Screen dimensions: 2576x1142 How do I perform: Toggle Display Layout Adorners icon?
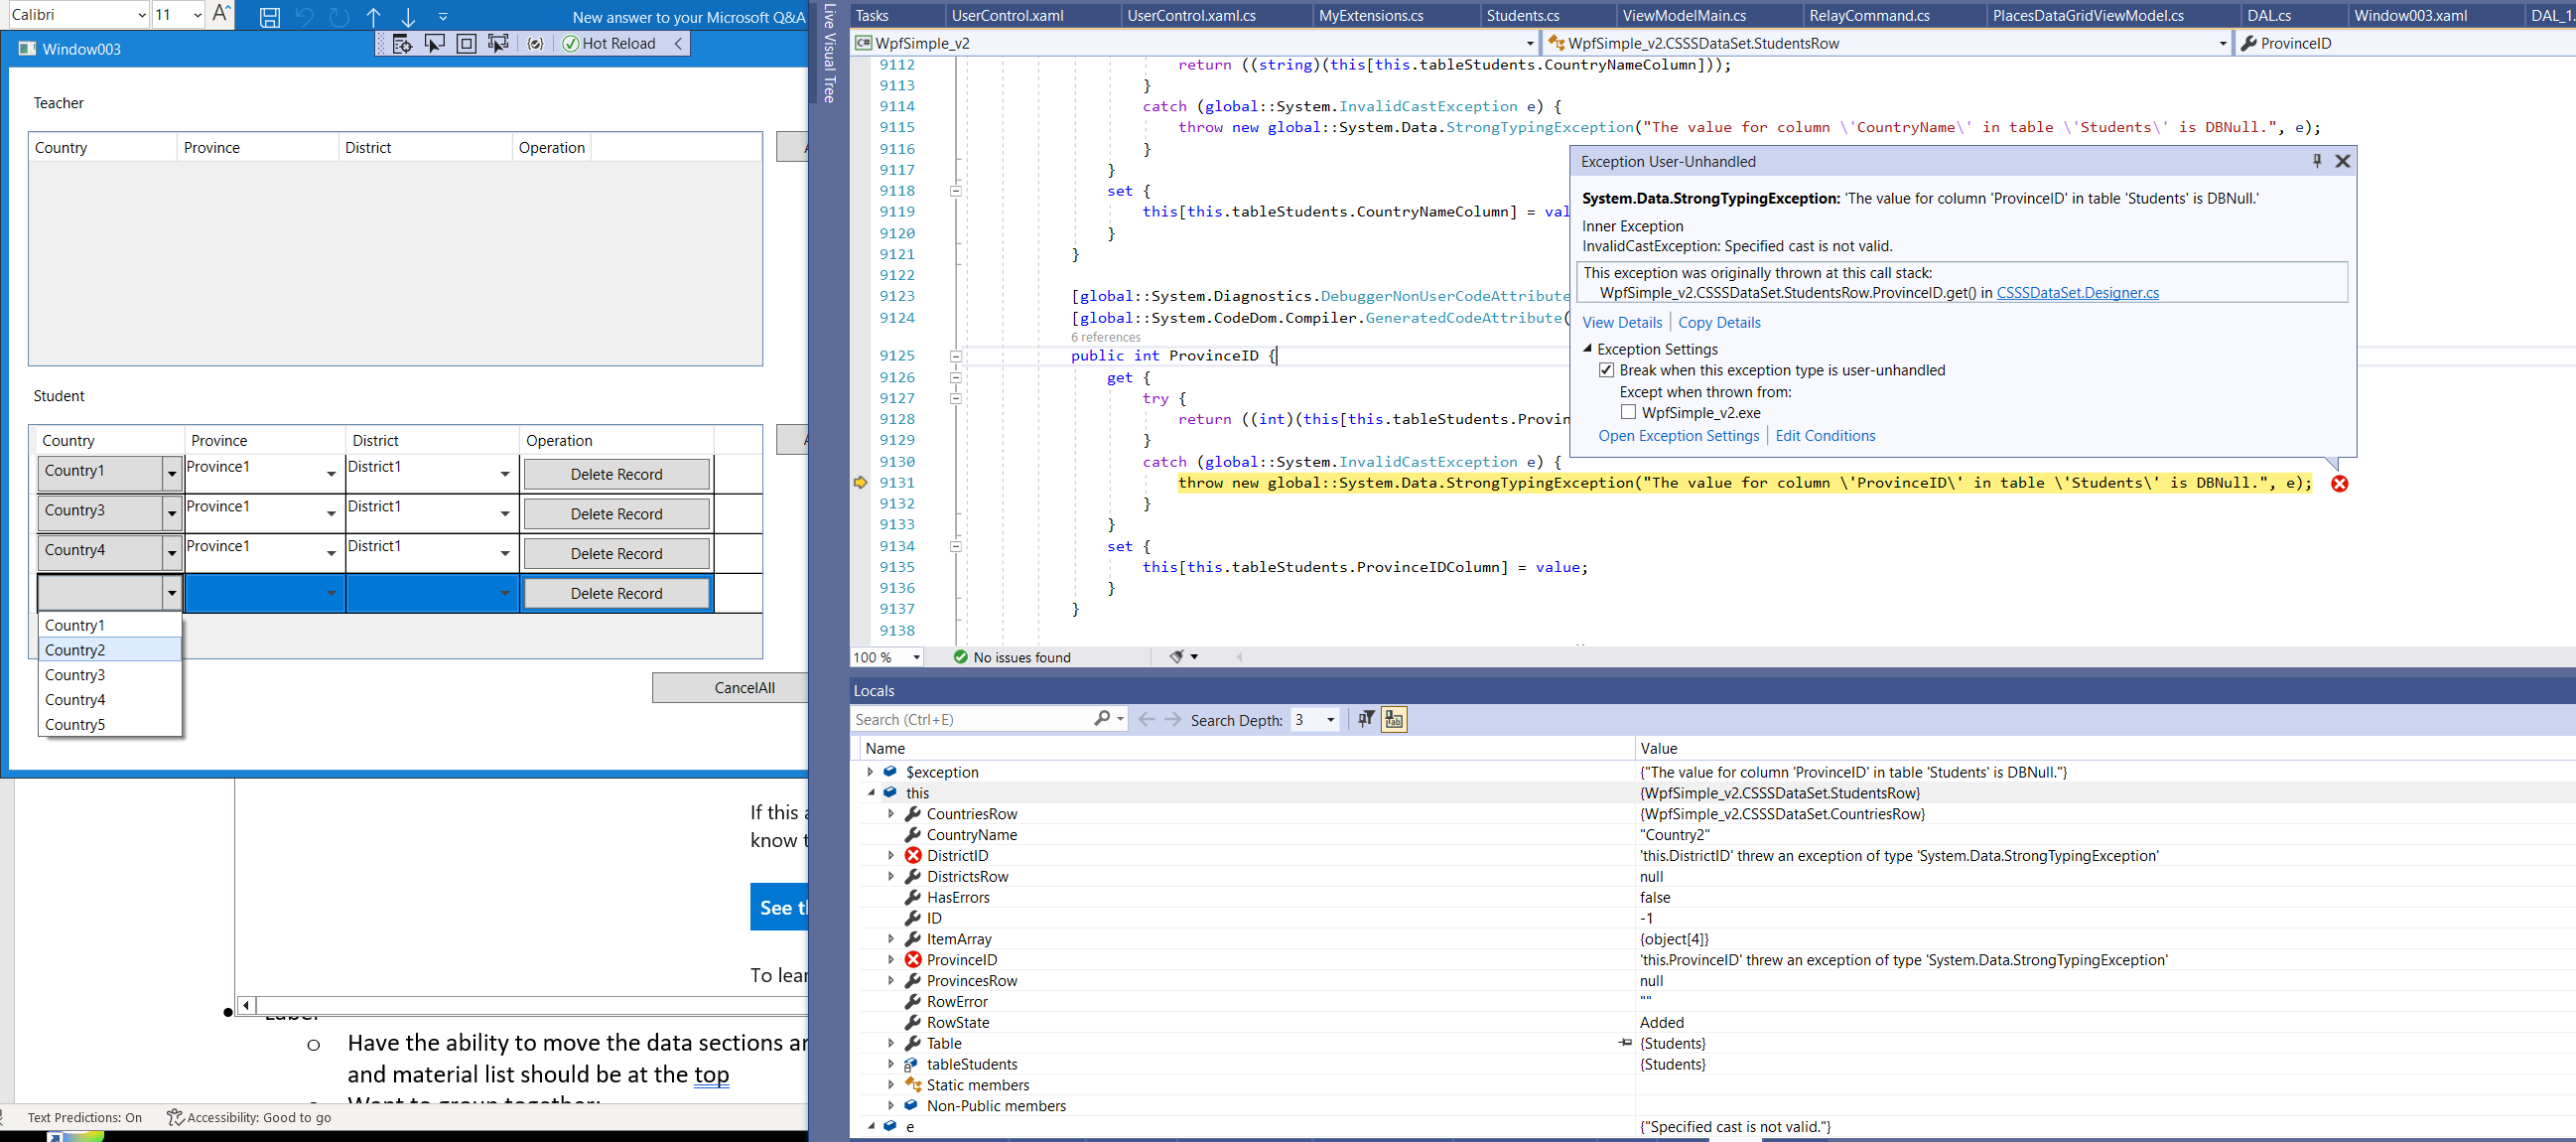[466, 44]
